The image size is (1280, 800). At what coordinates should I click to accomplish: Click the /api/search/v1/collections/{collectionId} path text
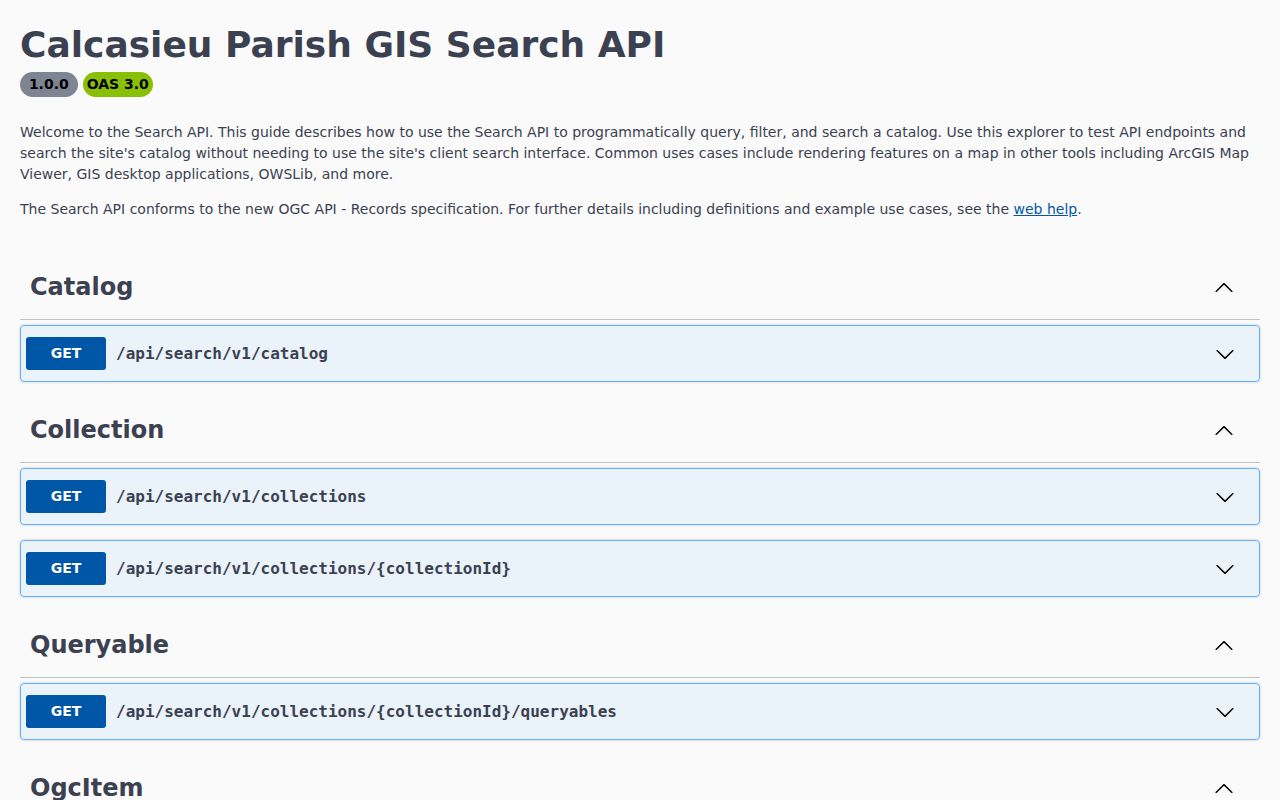[x=313, y=568]
